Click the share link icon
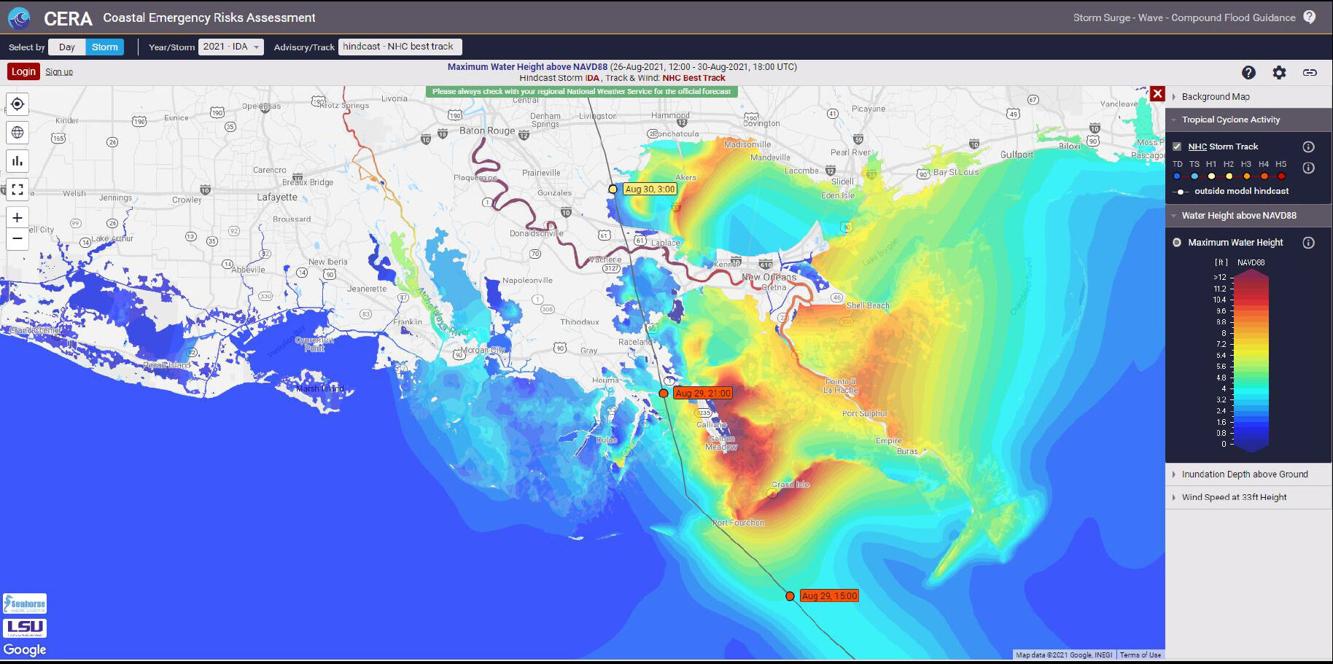This screenshot has height=664, width=1333. pos(1308,72)
